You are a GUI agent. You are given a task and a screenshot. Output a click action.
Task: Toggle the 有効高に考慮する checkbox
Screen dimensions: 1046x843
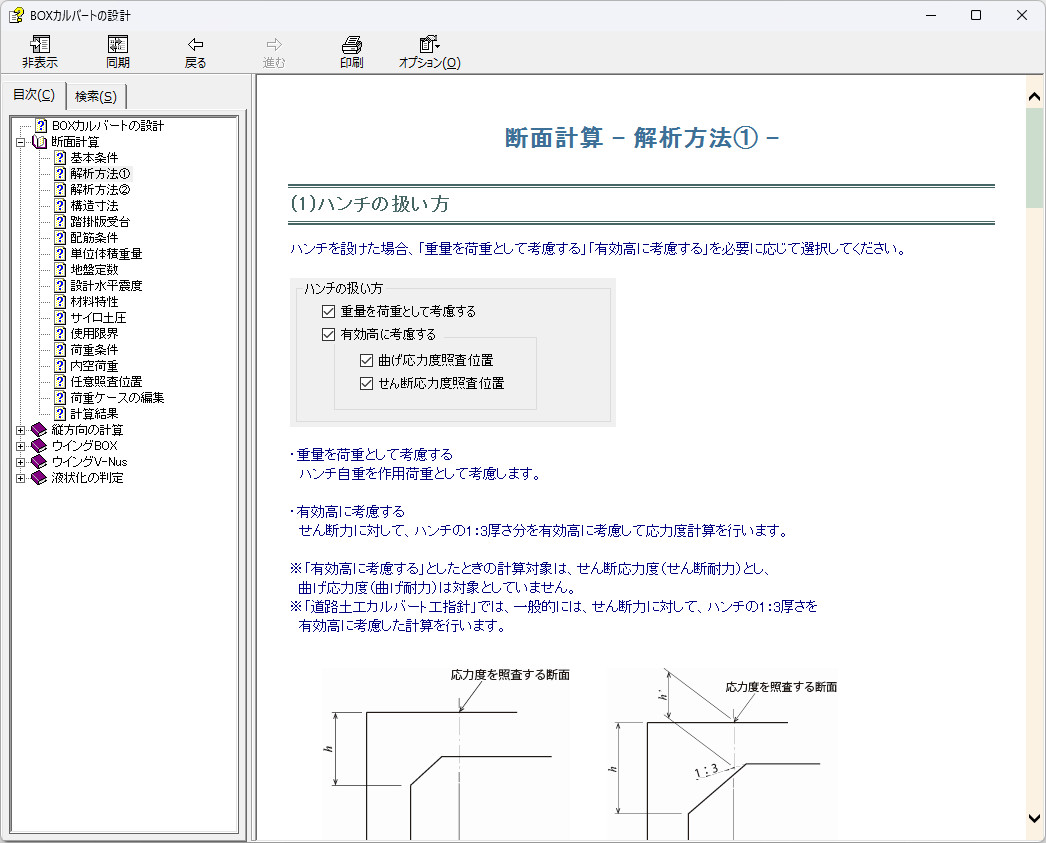[328, 334]
